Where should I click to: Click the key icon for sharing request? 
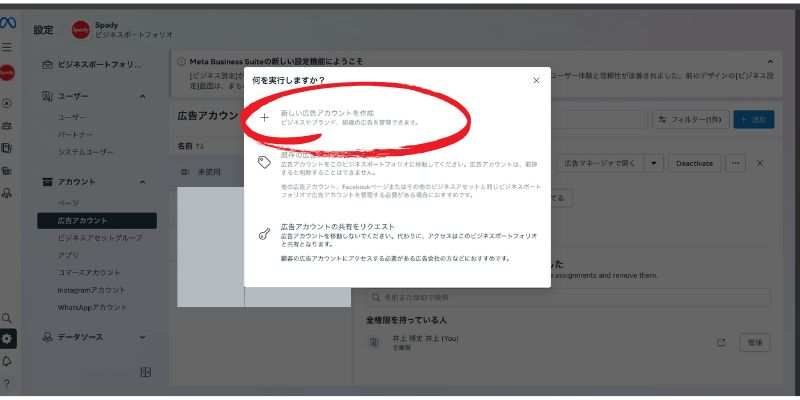[x=264, y=234]
